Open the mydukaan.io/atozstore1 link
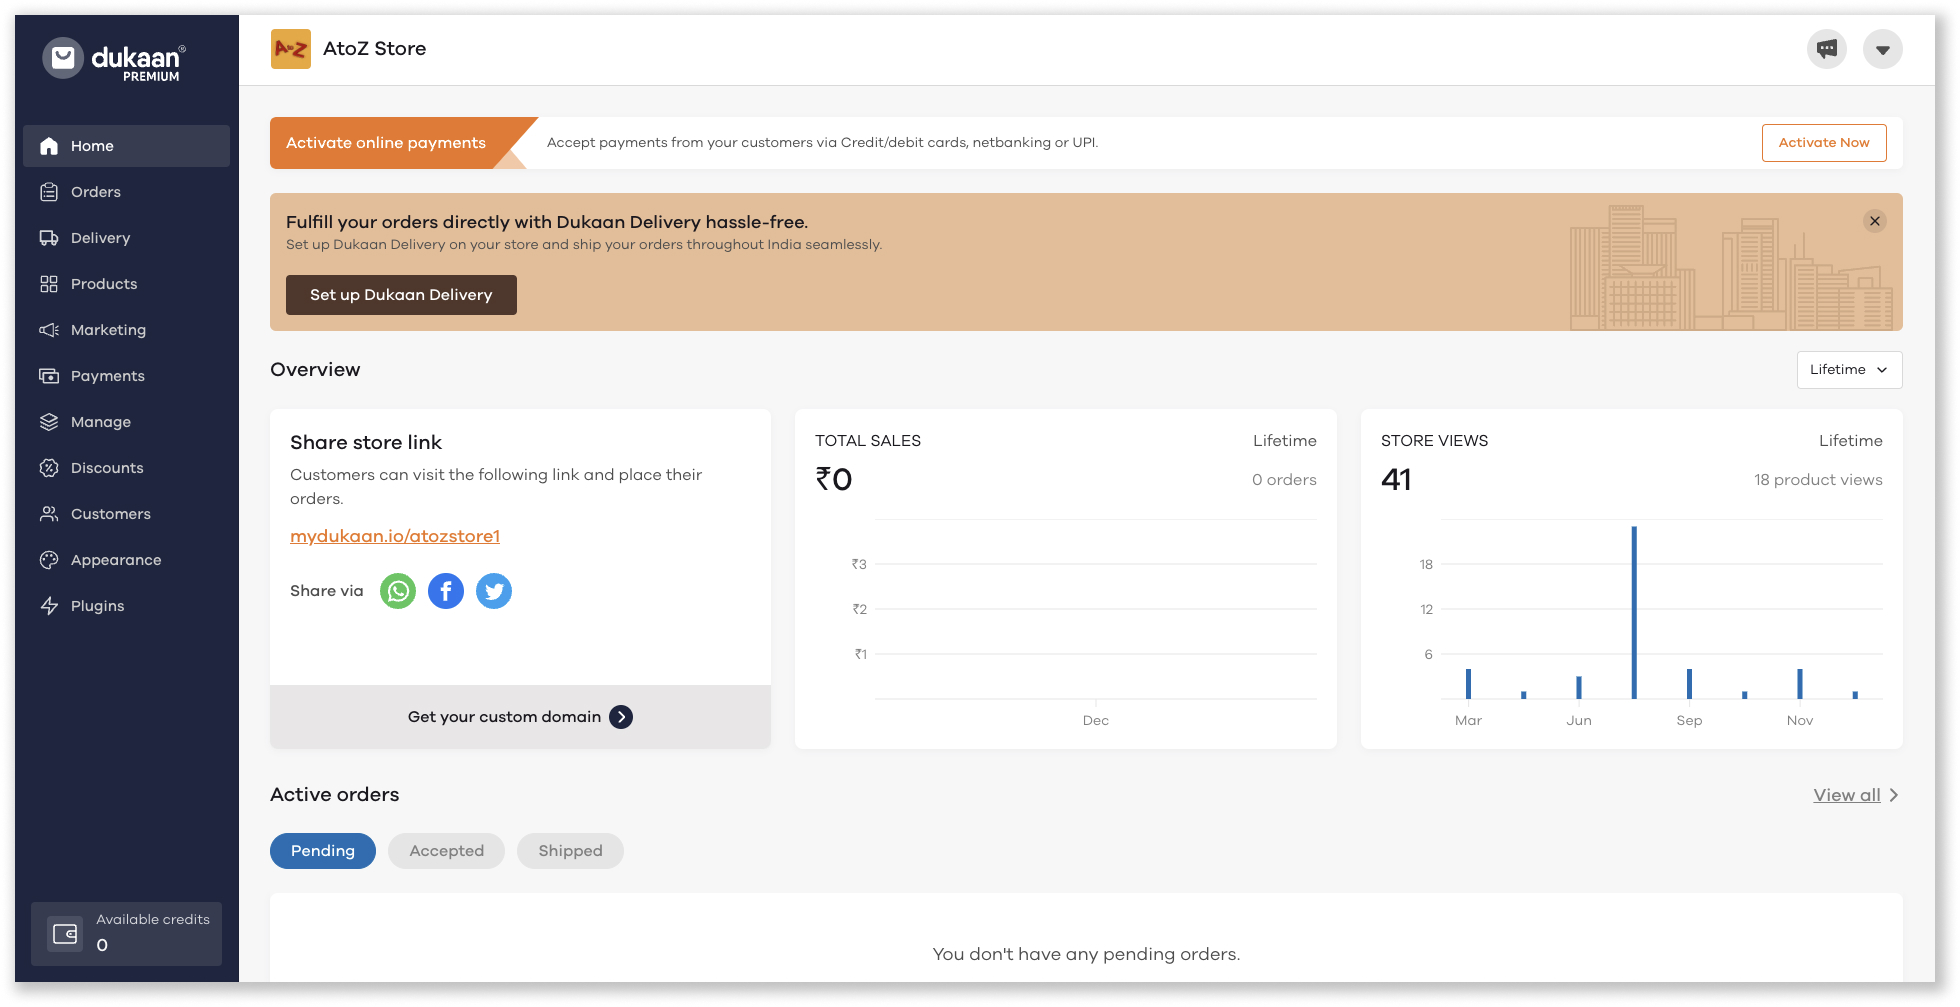Viewport: 1960px width, 1007px height. pos(395,536)
